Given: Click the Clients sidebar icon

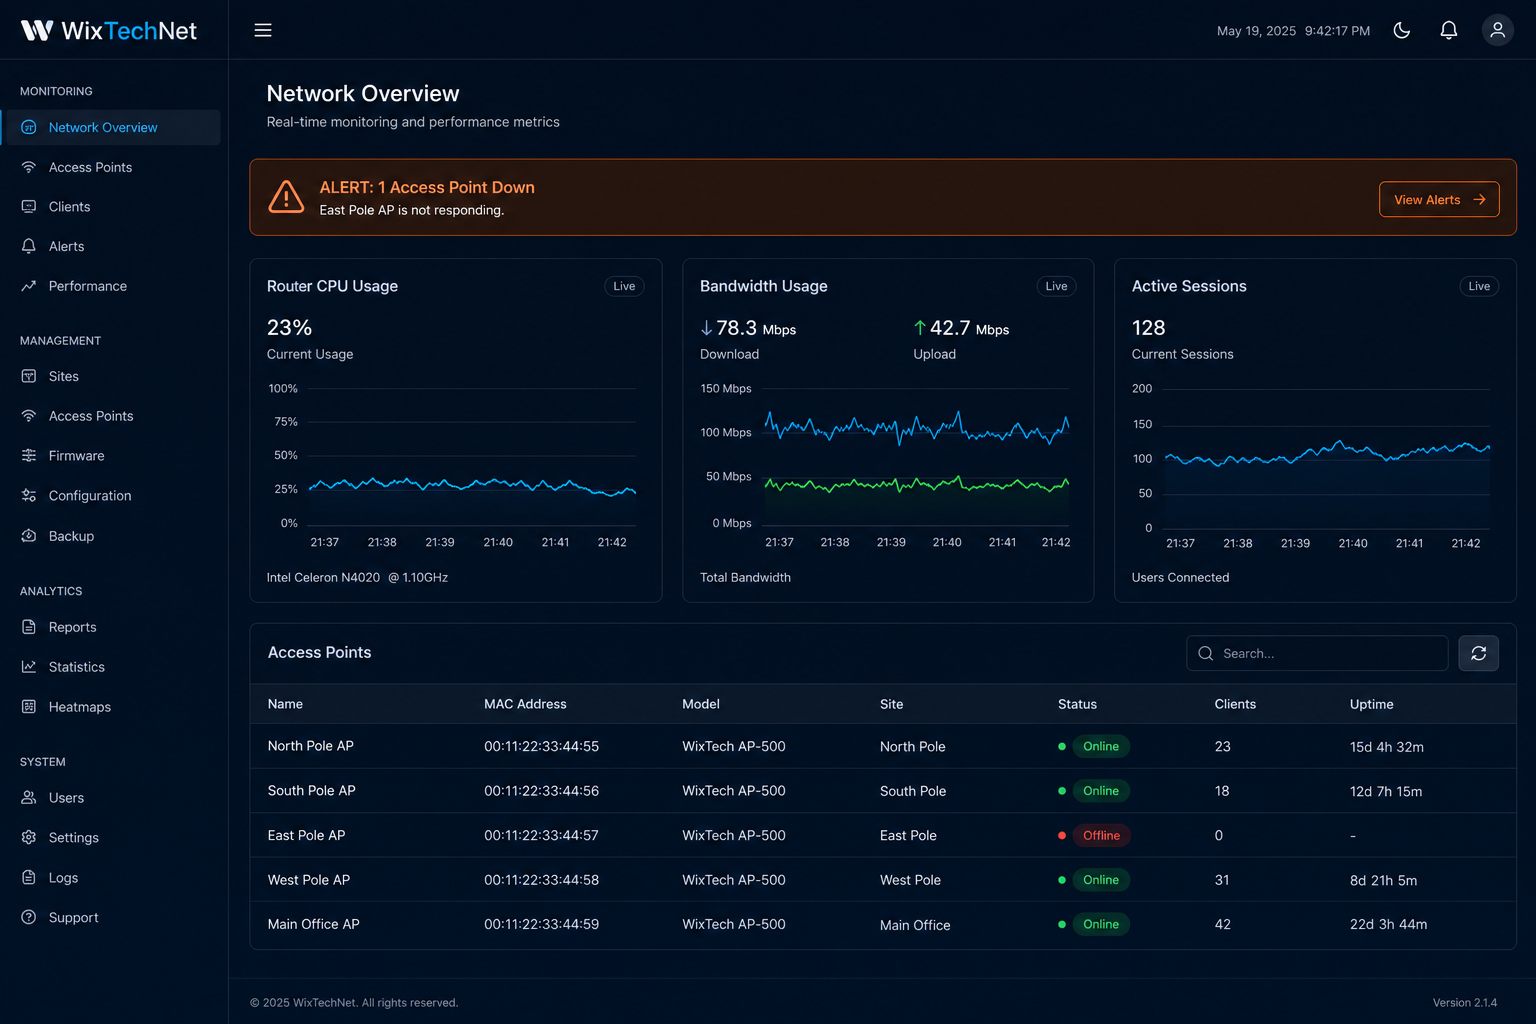Looking at the screenshot, I should click(29, 207).
